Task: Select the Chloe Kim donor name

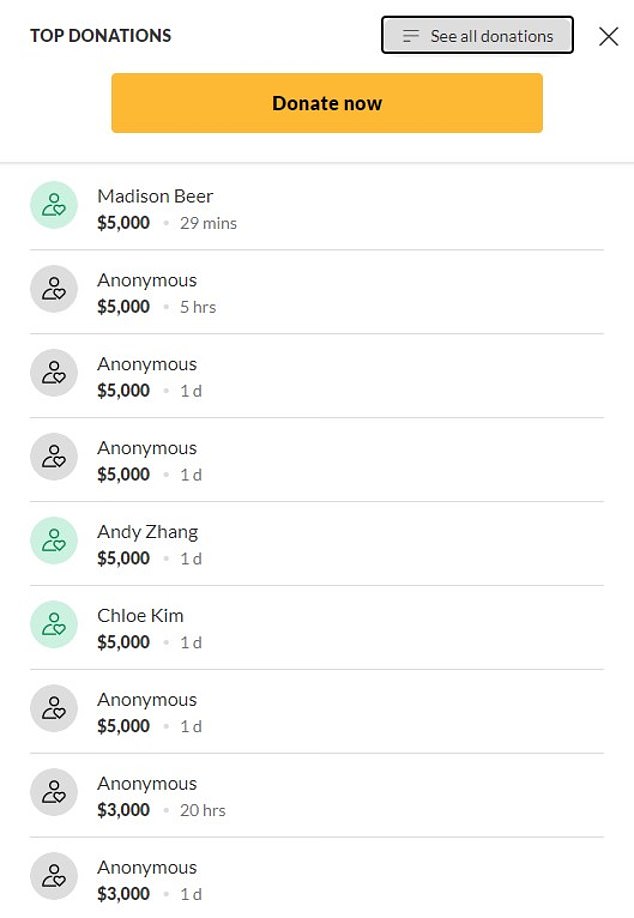Action: (x=140, y=616)
